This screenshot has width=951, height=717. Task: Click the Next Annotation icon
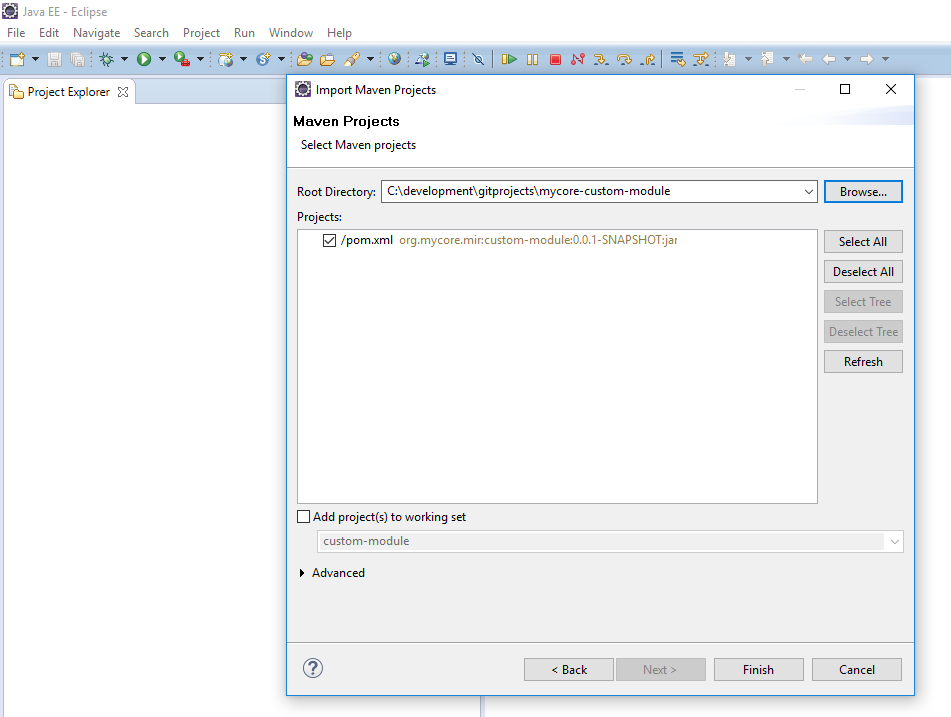pyautogui.click(x=730, y=59)
